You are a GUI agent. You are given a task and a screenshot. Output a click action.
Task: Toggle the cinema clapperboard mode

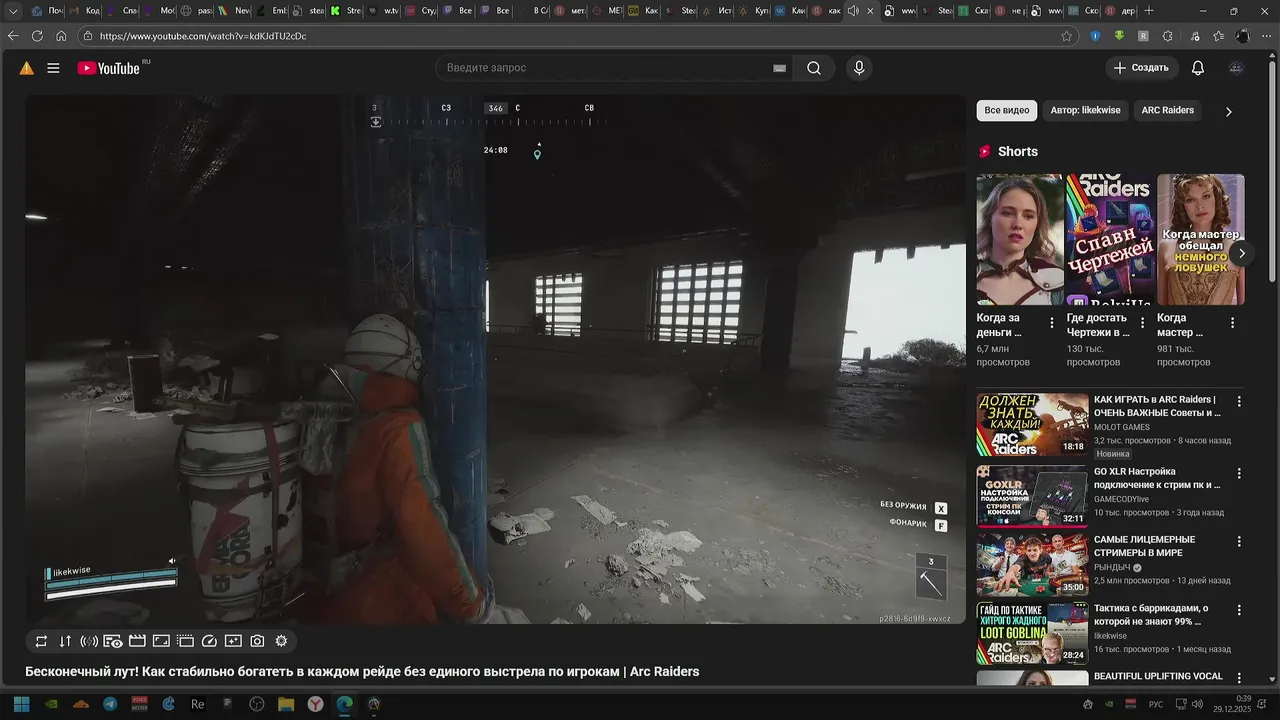pyautogui.click(x=137, y=641)
